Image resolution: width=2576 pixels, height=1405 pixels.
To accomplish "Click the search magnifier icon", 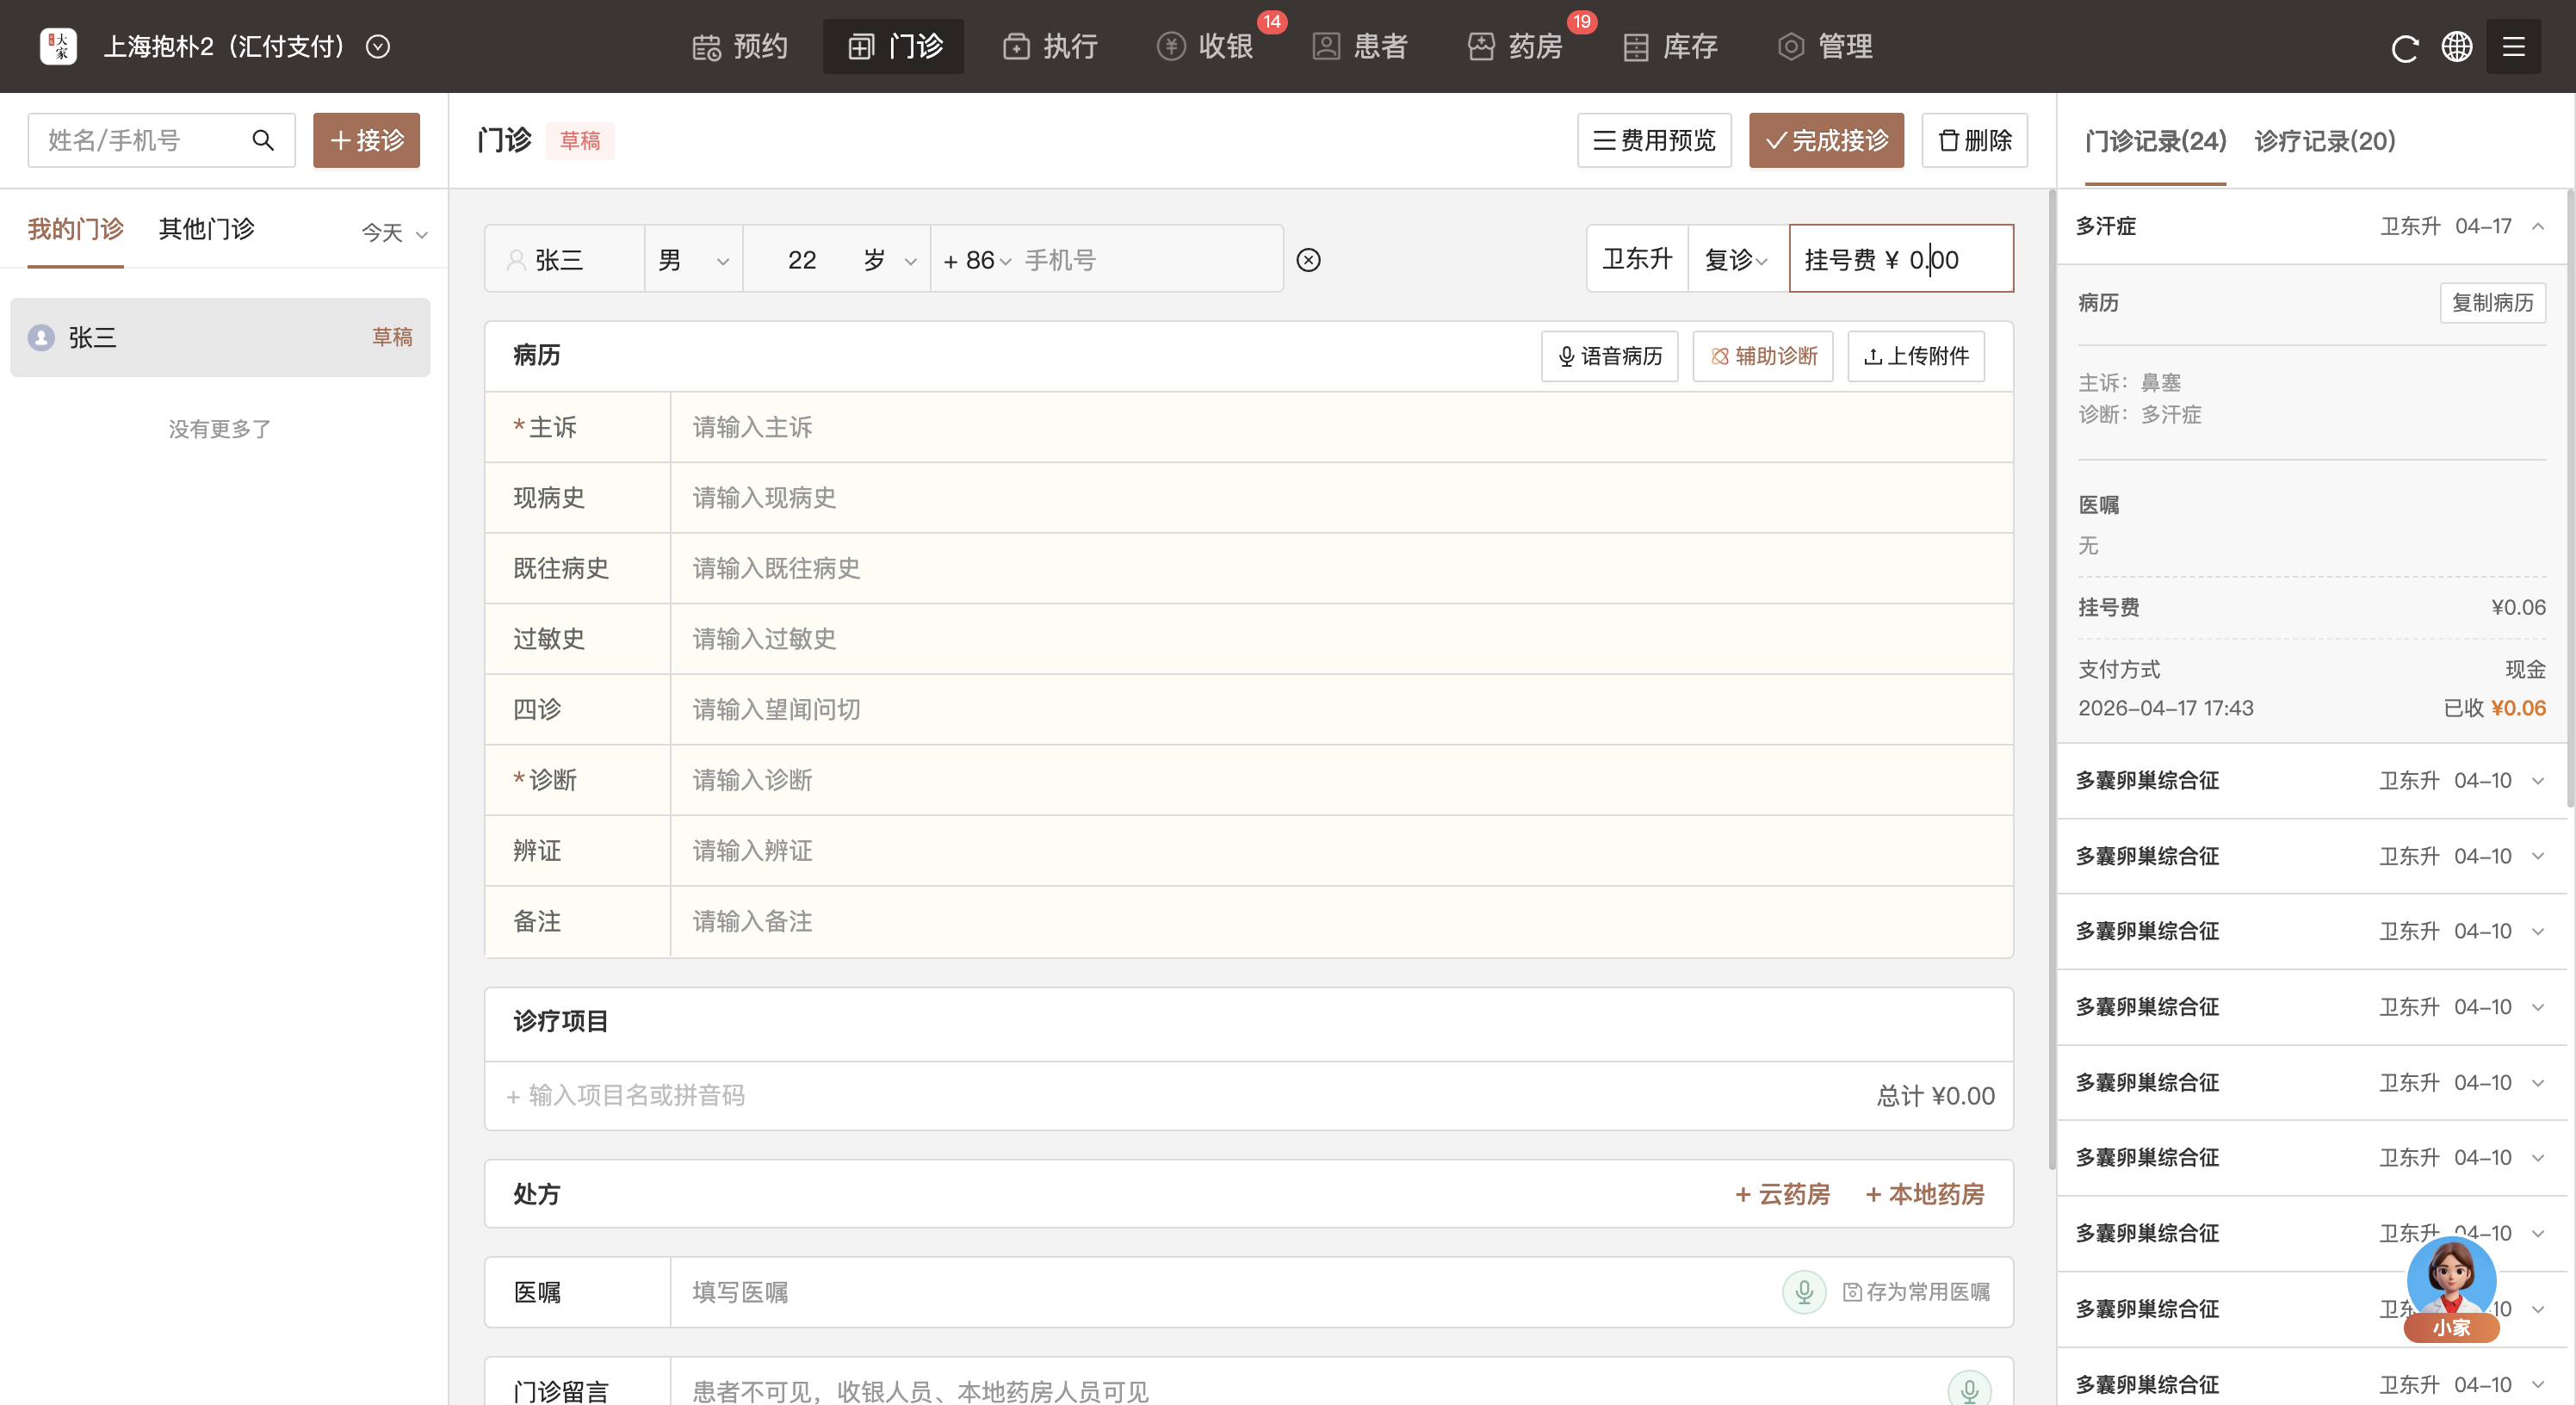I will (x=263, y=140).
